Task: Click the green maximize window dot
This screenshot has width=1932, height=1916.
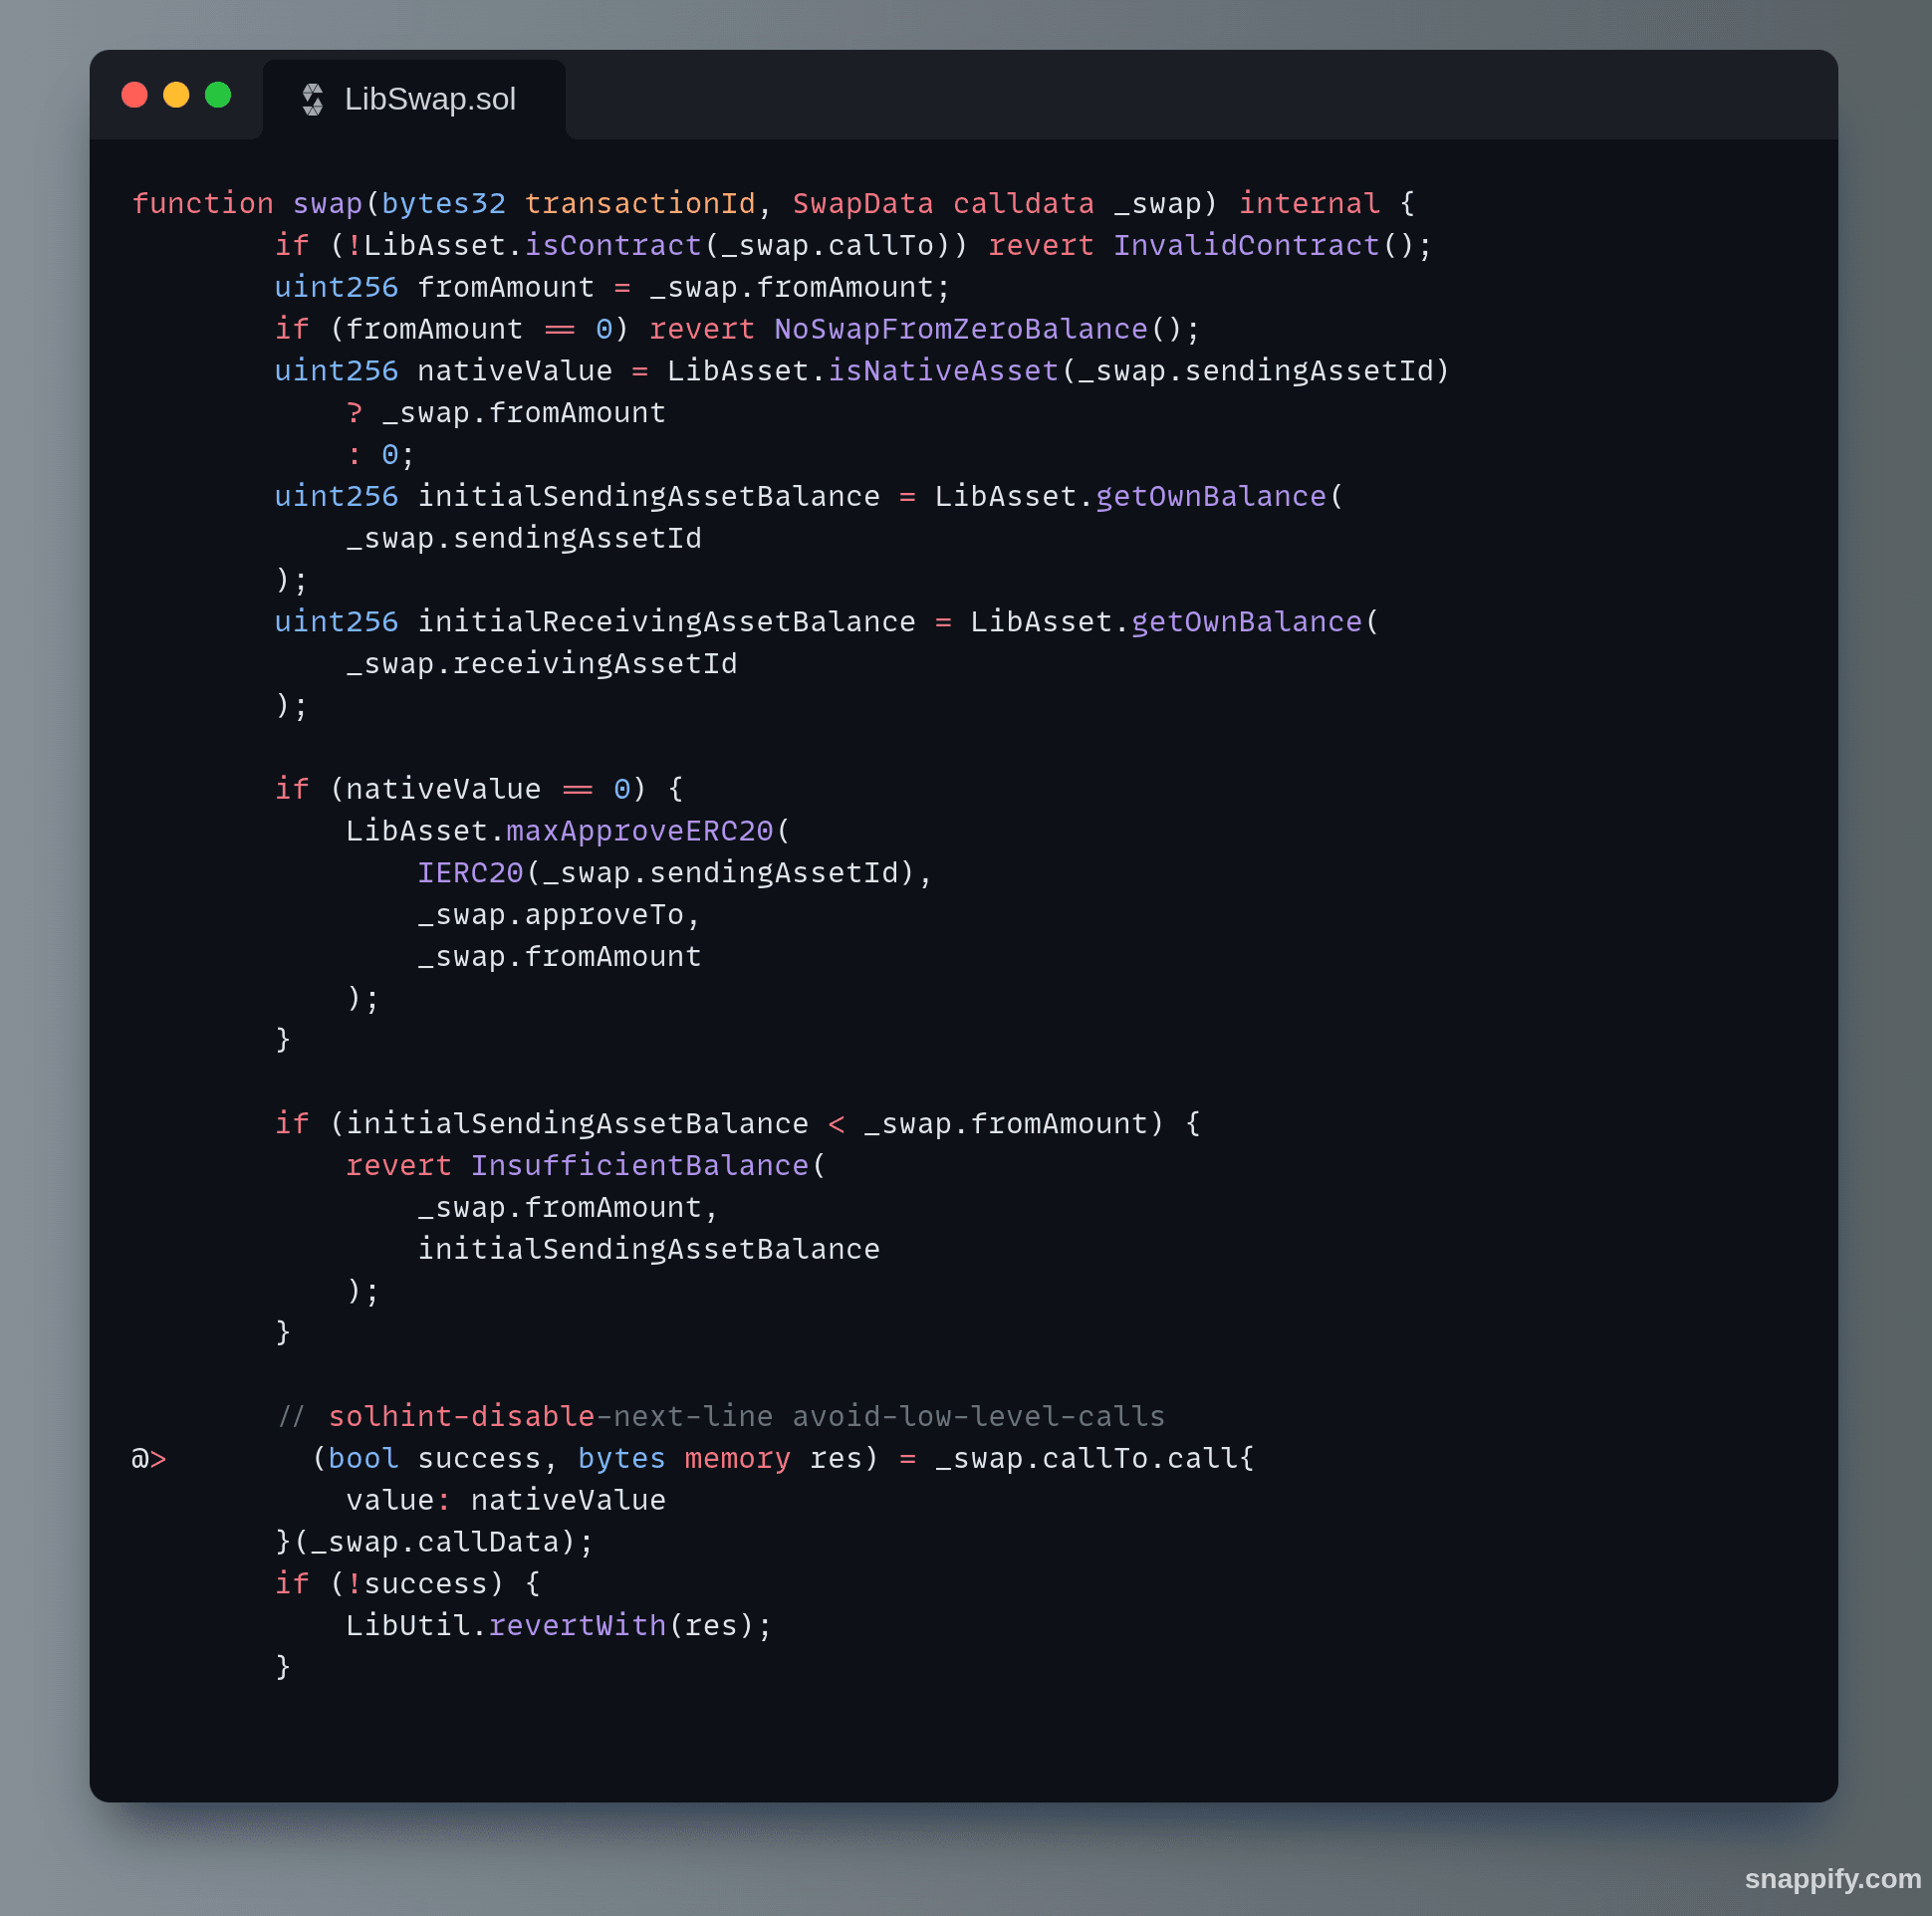Action: coord(218,95)
